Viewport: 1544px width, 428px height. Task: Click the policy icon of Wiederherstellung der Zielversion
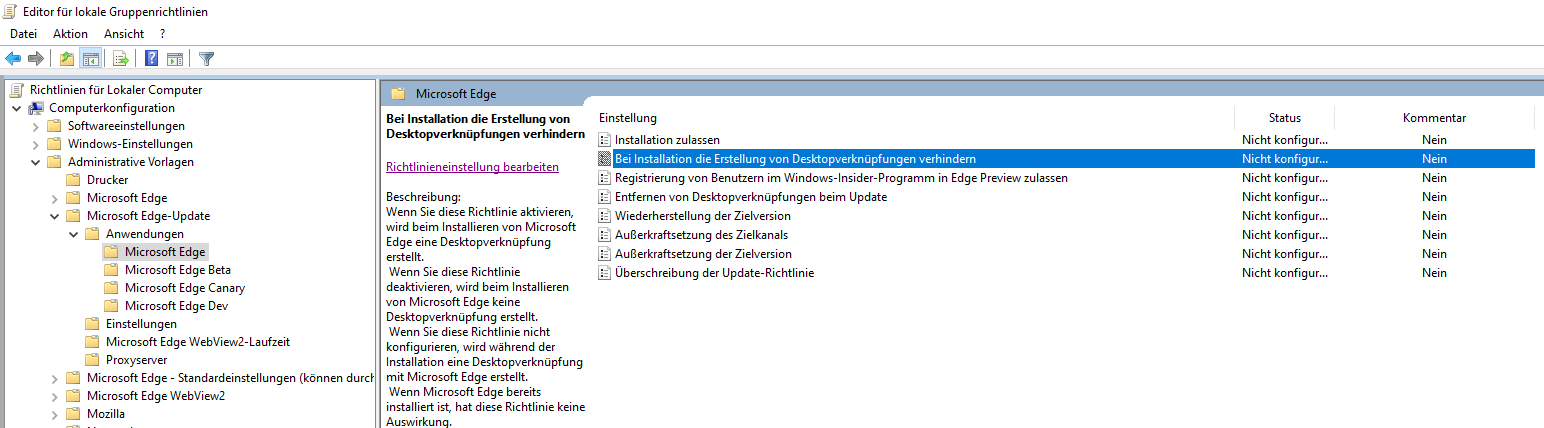pos(604,216)
